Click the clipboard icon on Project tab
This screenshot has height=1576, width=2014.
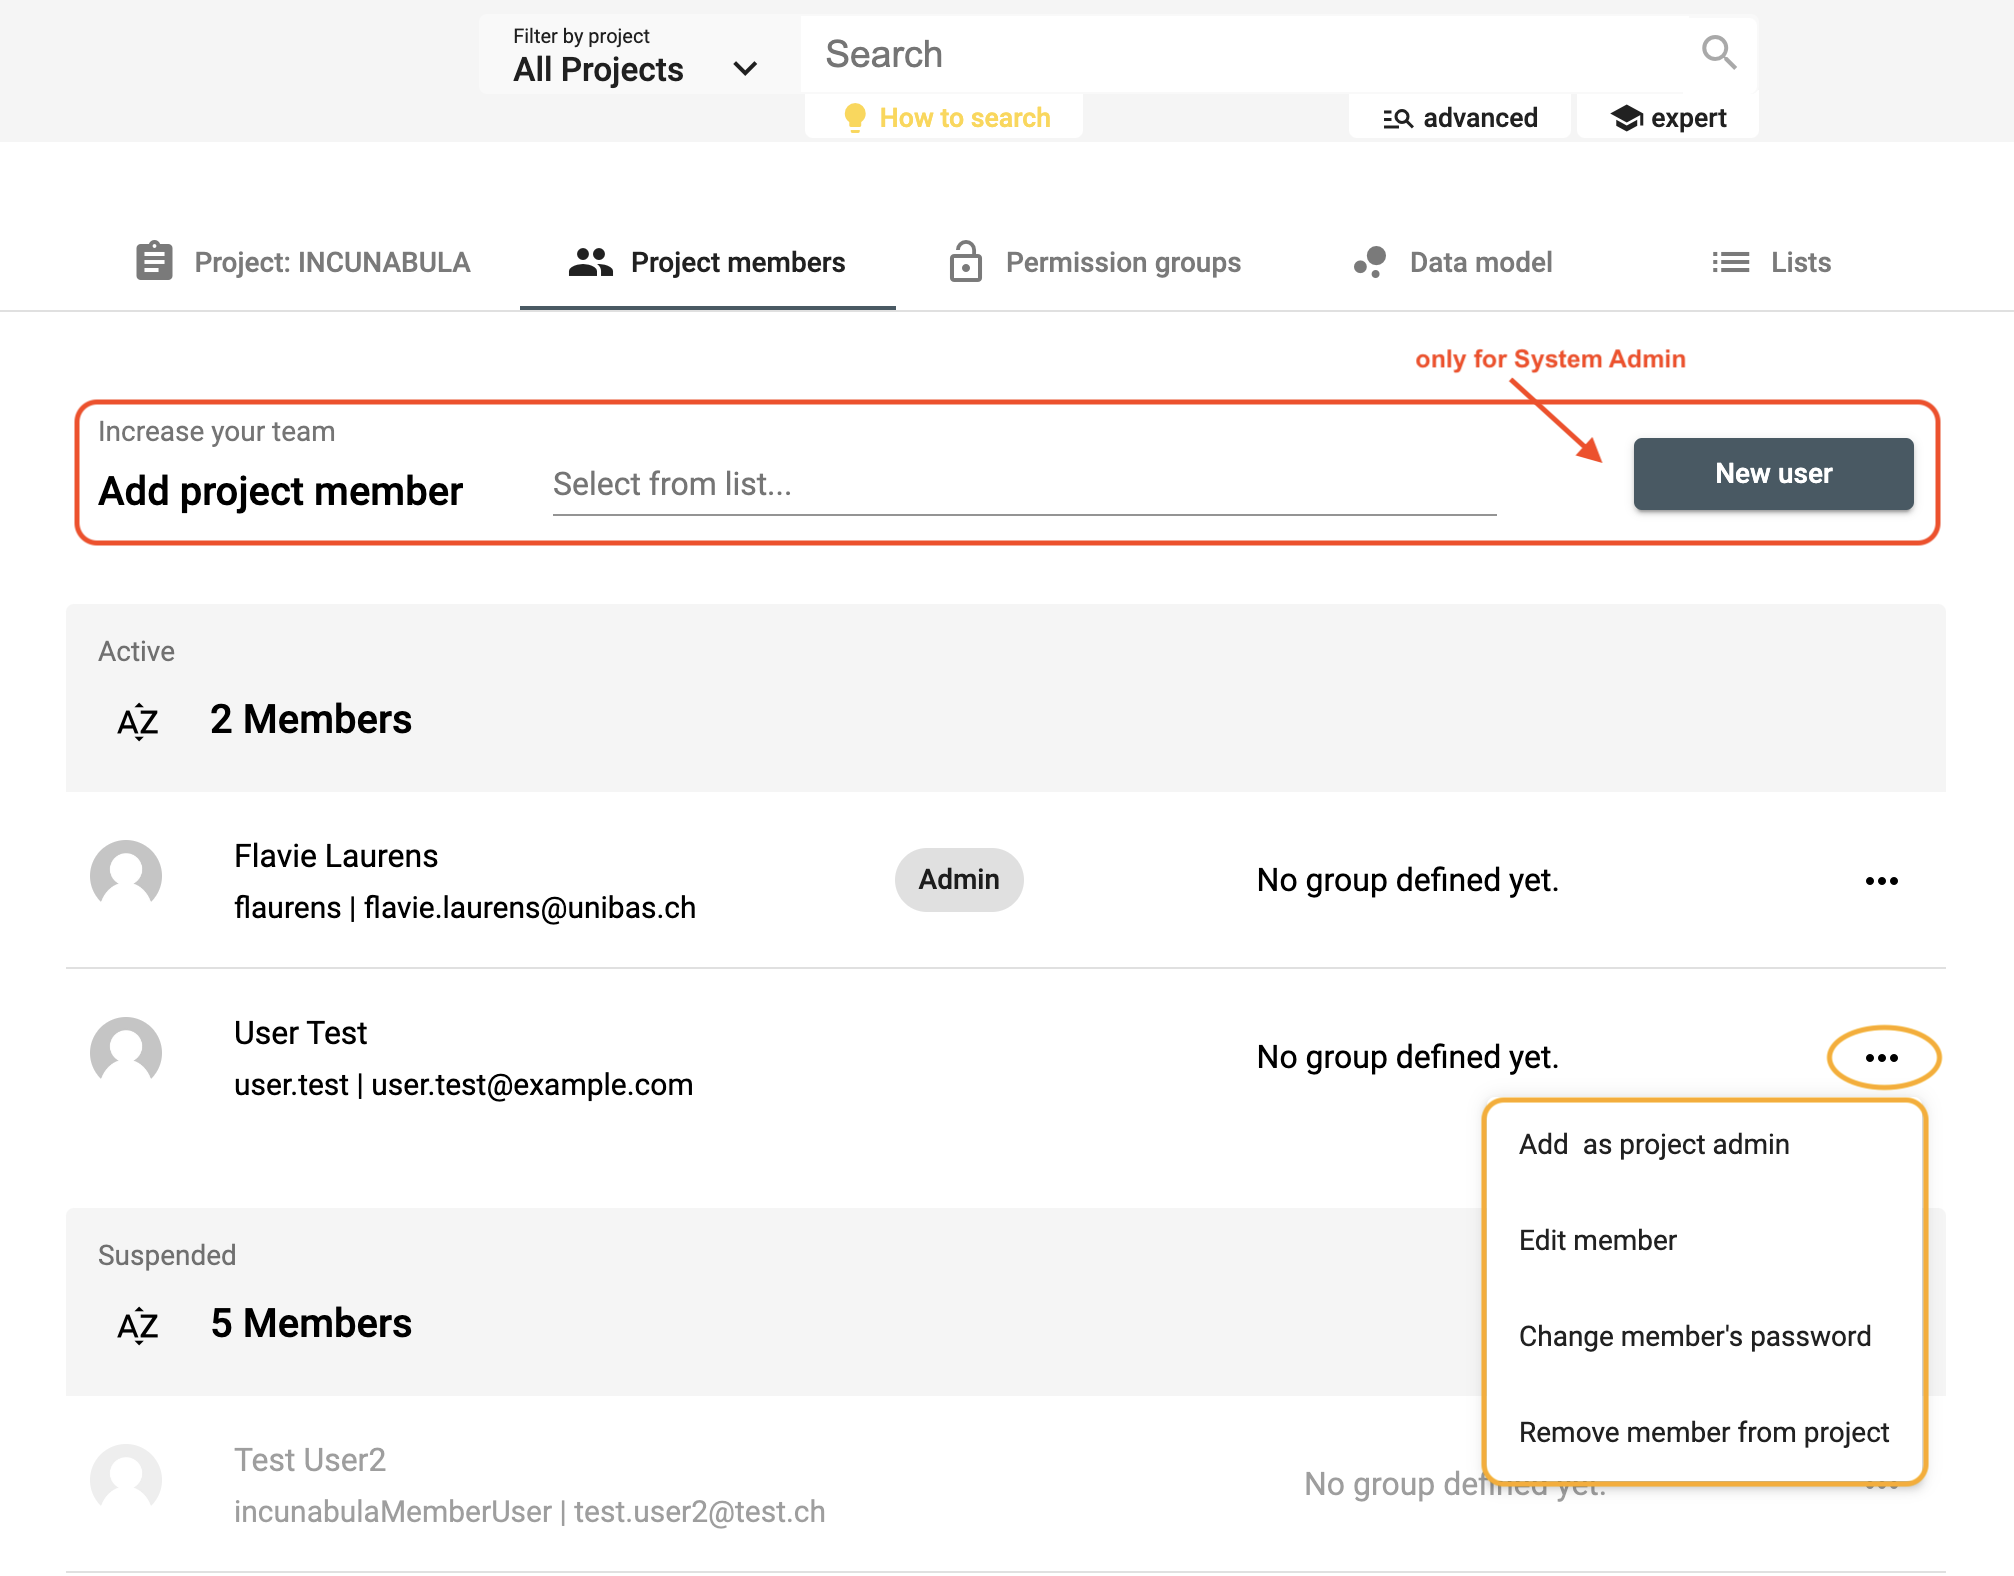[x=154, y=261]
